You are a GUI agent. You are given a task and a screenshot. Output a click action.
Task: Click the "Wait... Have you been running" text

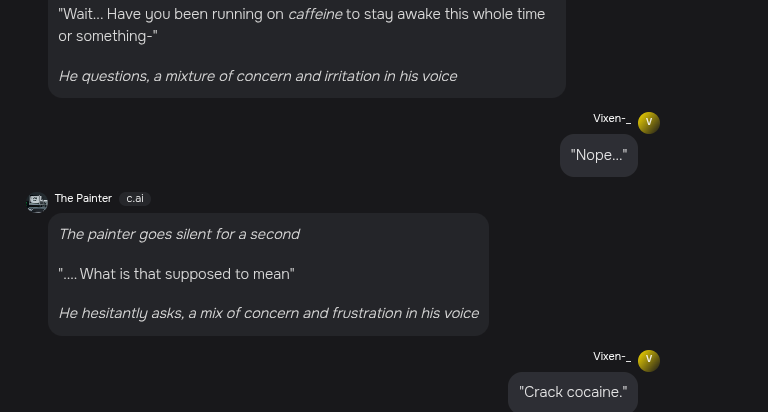(171, 14)
